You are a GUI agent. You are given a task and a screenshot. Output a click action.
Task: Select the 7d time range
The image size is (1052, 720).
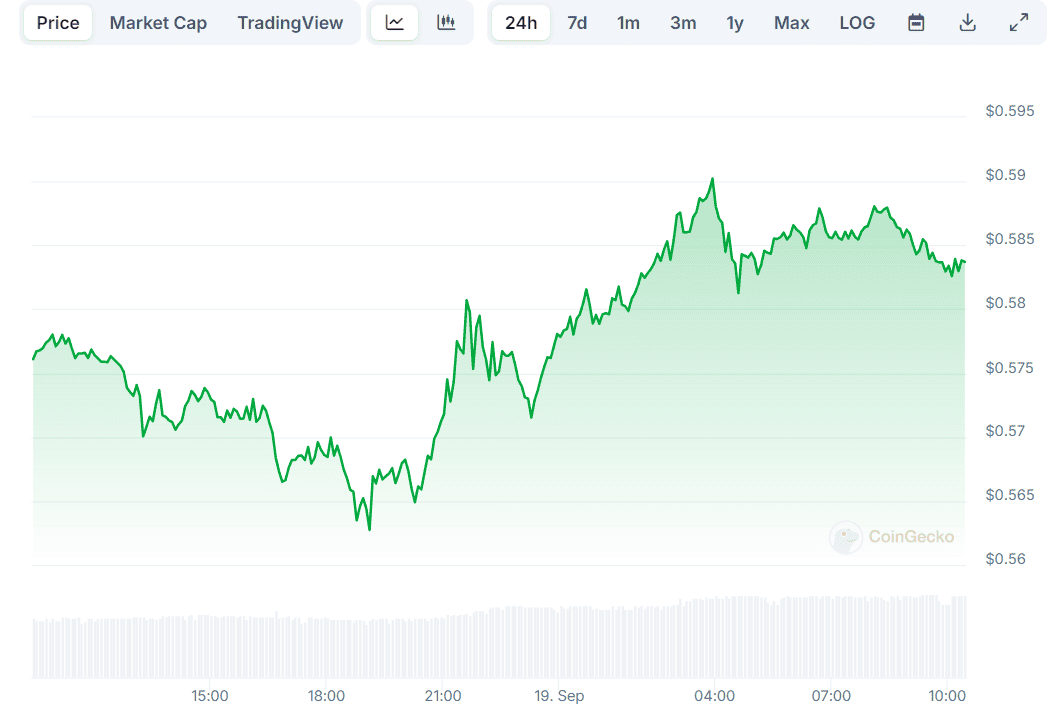tap(577, 23)
